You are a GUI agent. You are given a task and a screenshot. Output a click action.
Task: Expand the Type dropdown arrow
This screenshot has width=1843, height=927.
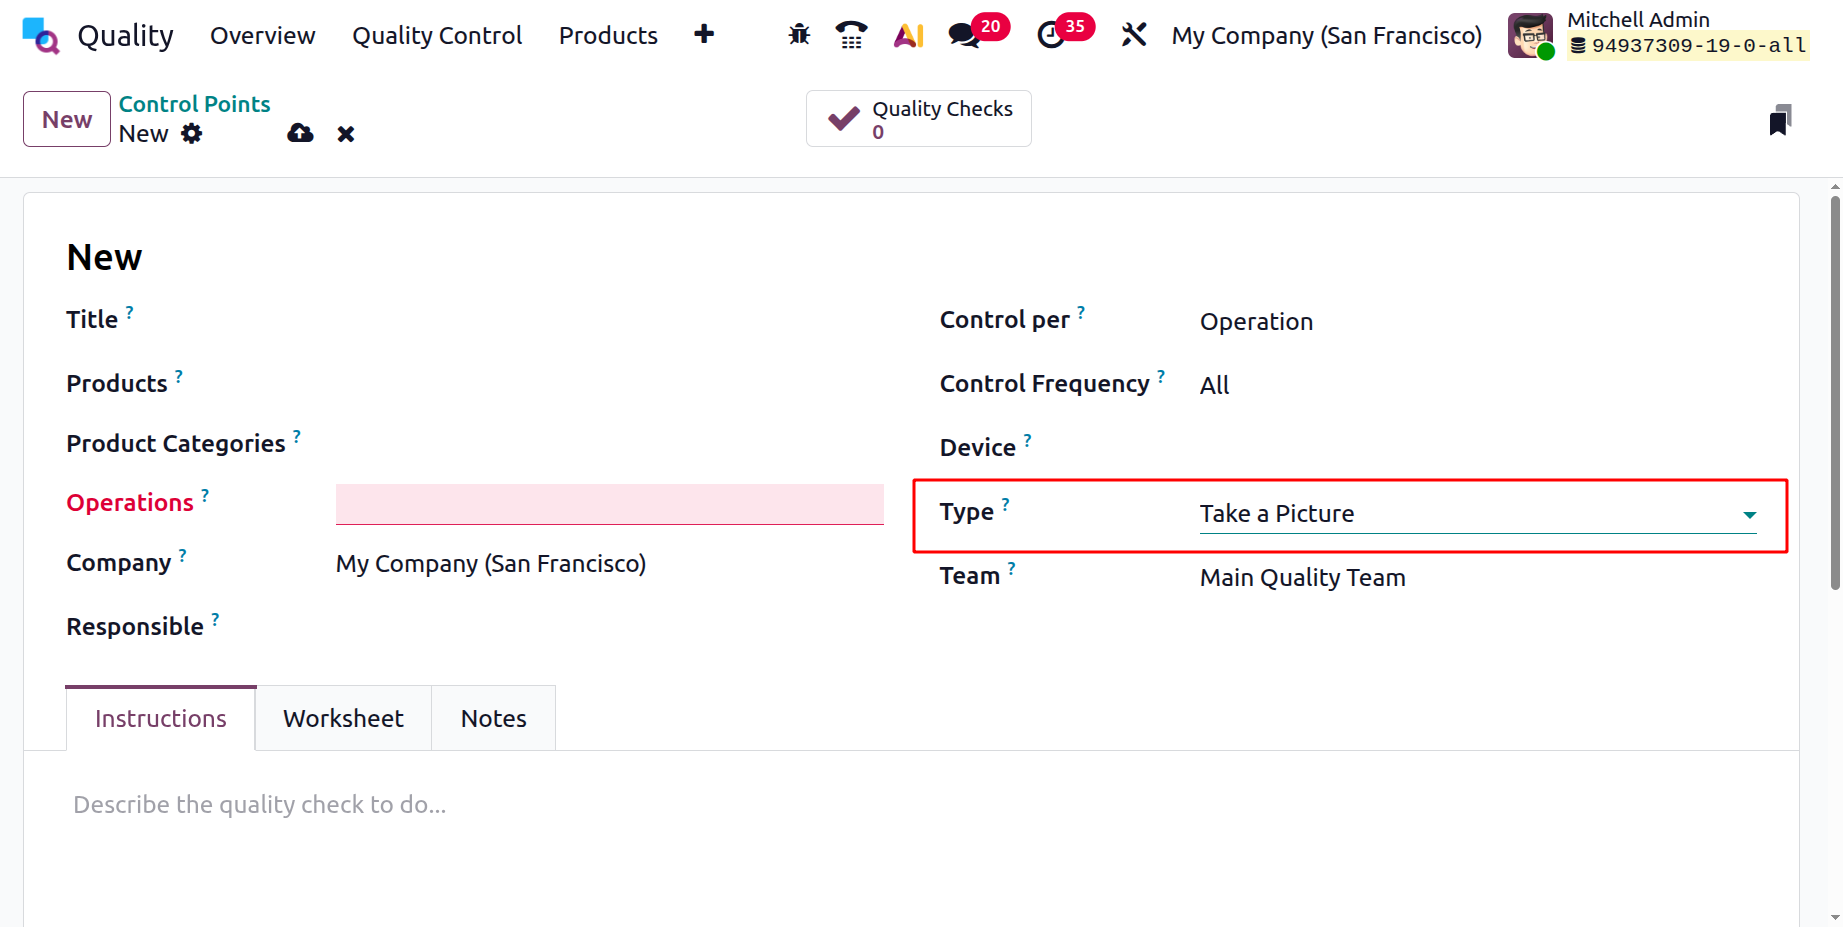[x=1749, y=515]
